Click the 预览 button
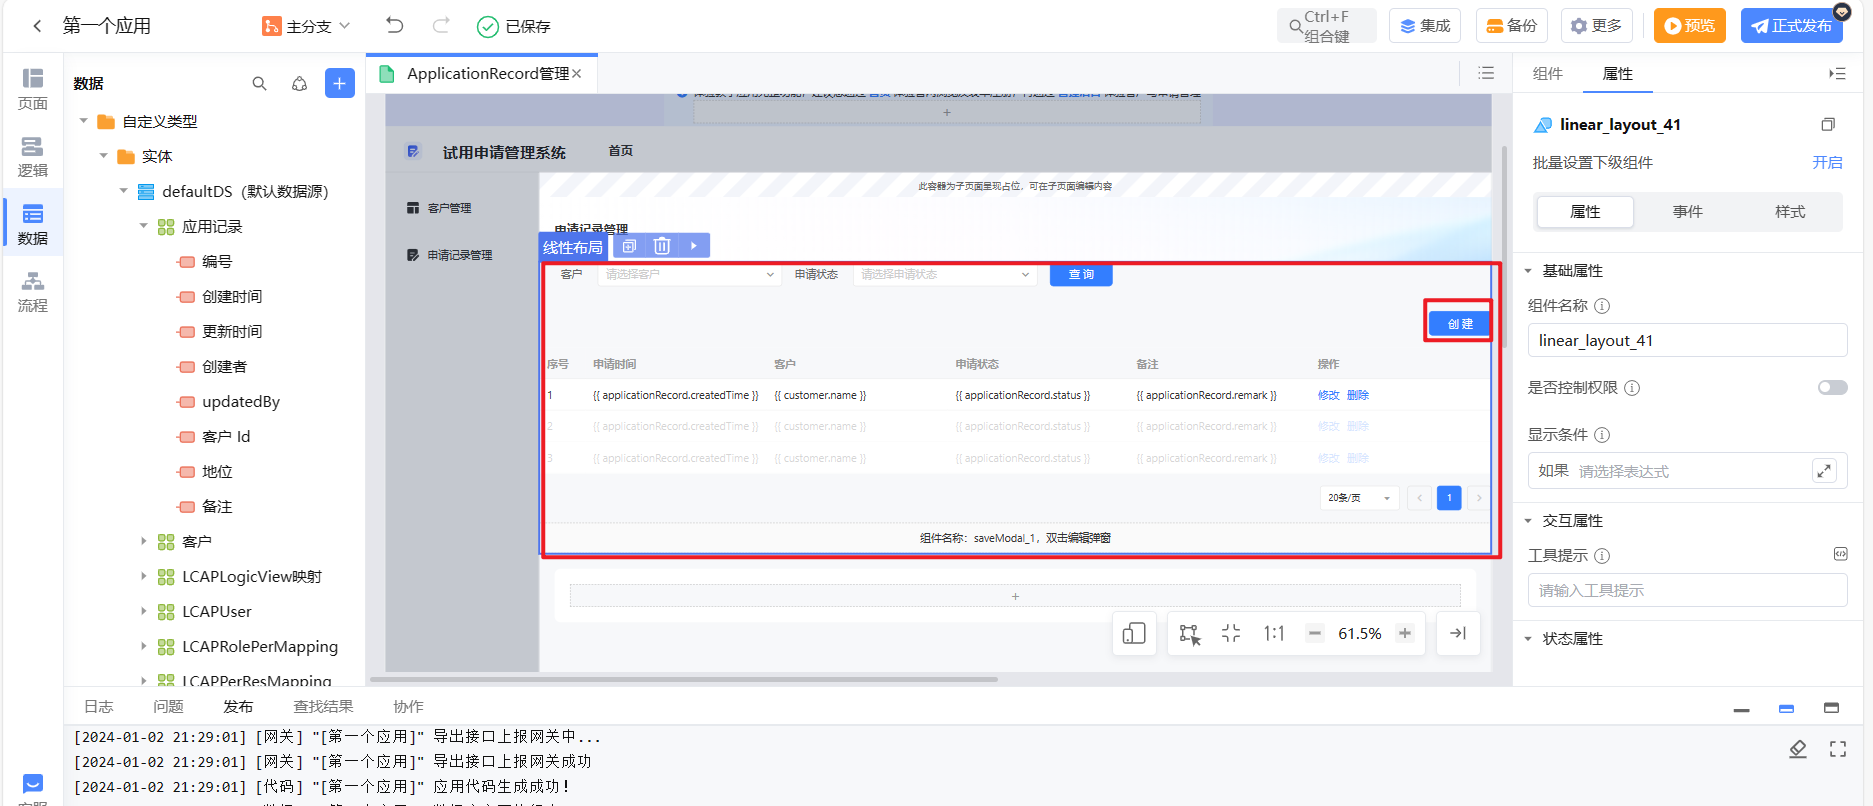The height and width of the screenshot is (806, 1873). [x=1690, y=26]
